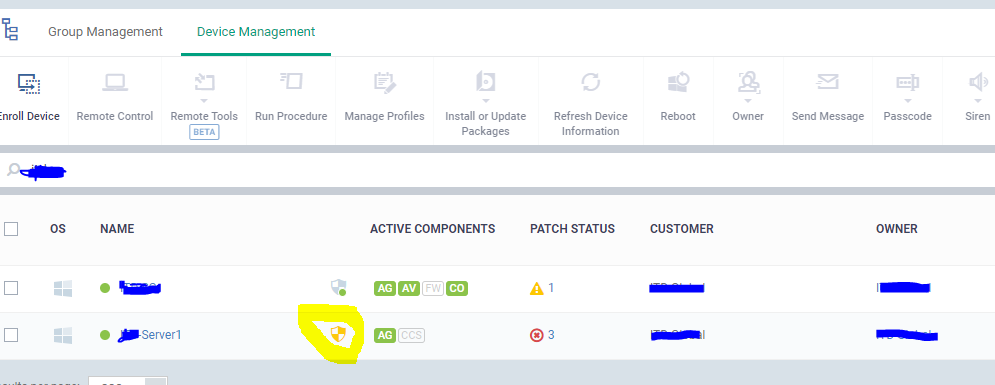Check the first device row checkbox
The height and width of the screenshot is (385, 995).
[11, 288]
